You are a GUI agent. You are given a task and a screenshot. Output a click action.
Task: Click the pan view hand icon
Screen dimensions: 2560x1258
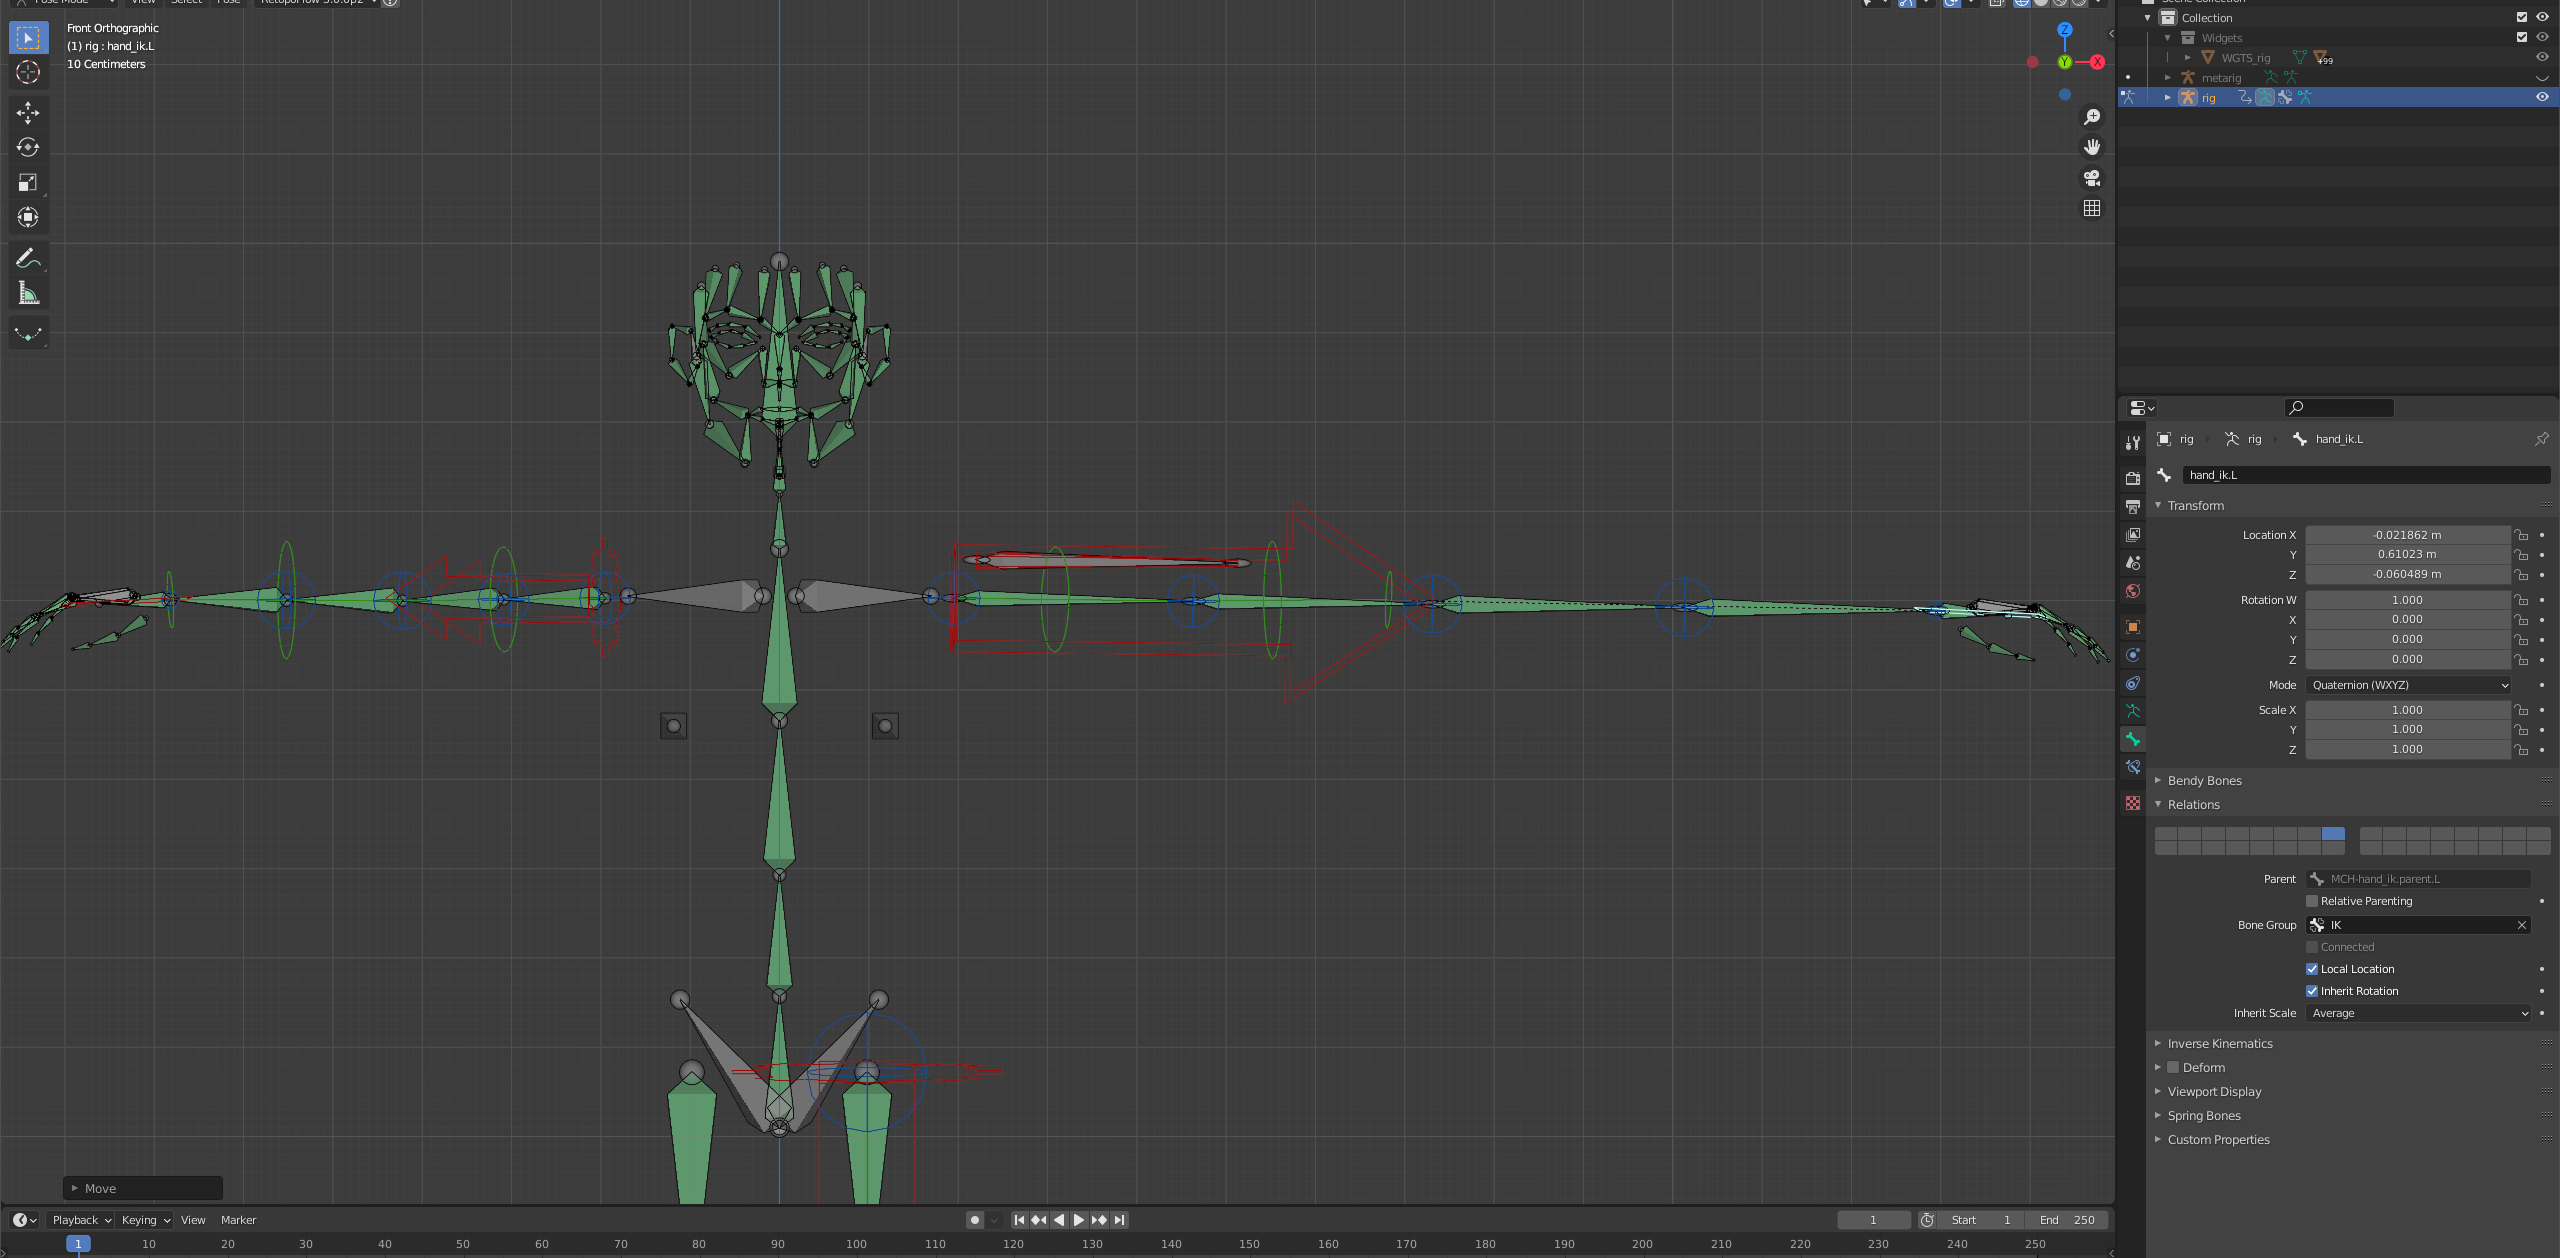pyautogui.click(x=2091, y=147)
